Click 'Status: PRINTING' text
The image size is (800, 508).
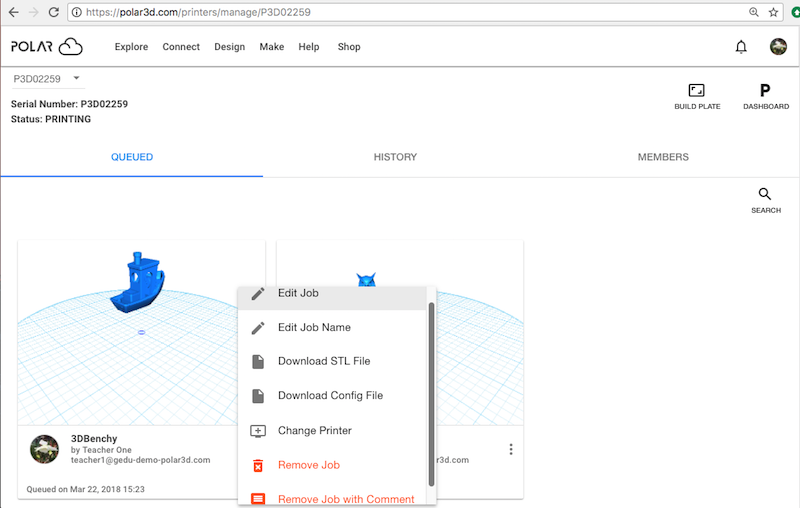51,119
